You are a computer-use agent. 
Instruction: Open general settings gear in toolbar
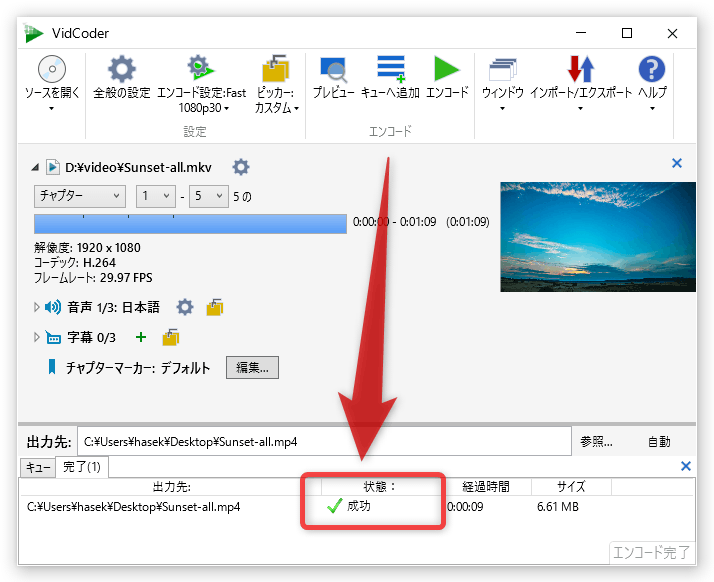coord(122,69)
